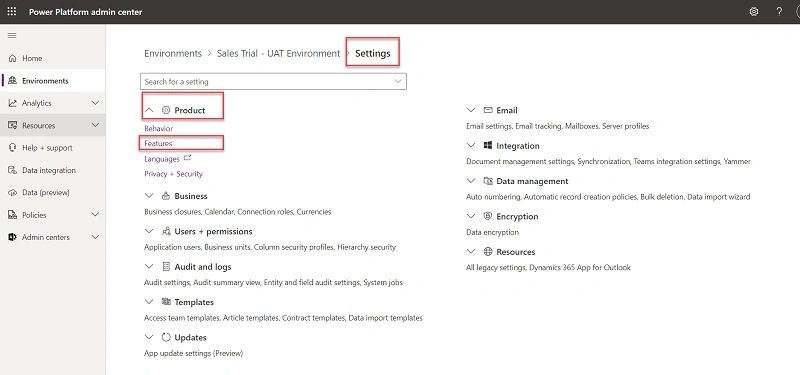Screen dimensions: 800x375
Task: Click the Templates icon
Action: [166, 302]
